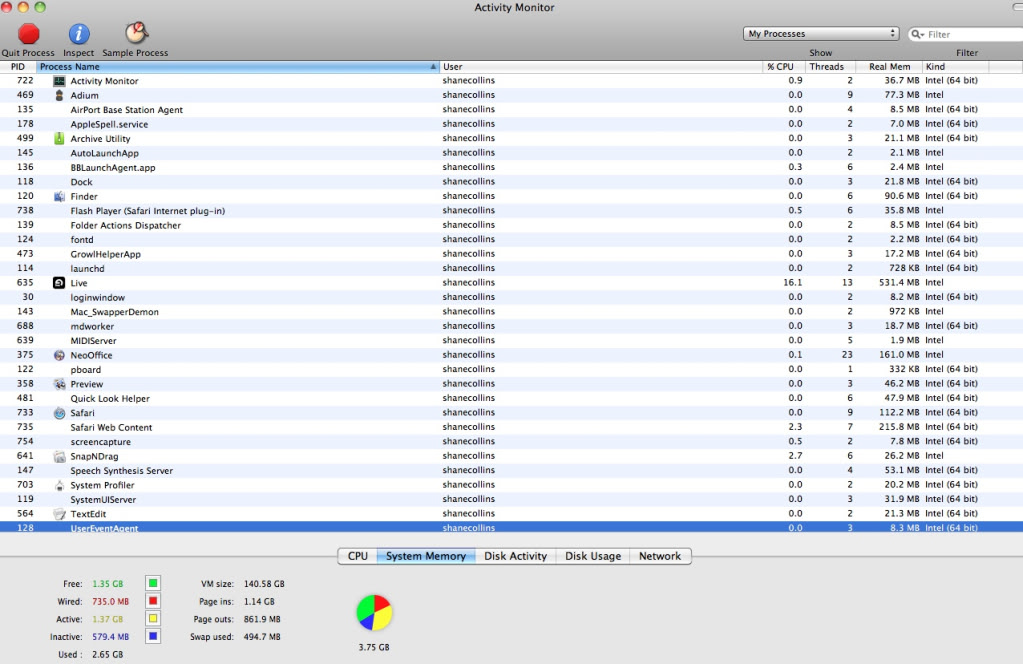Select the mdworker process row
Screen dimensions: 1023x664
(512, 326)
